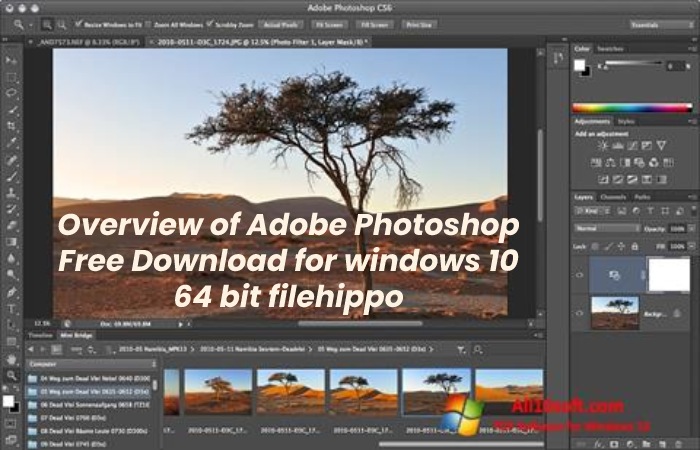
Task: Click foreground color swatch in Color panel
Action: (579, 65)
